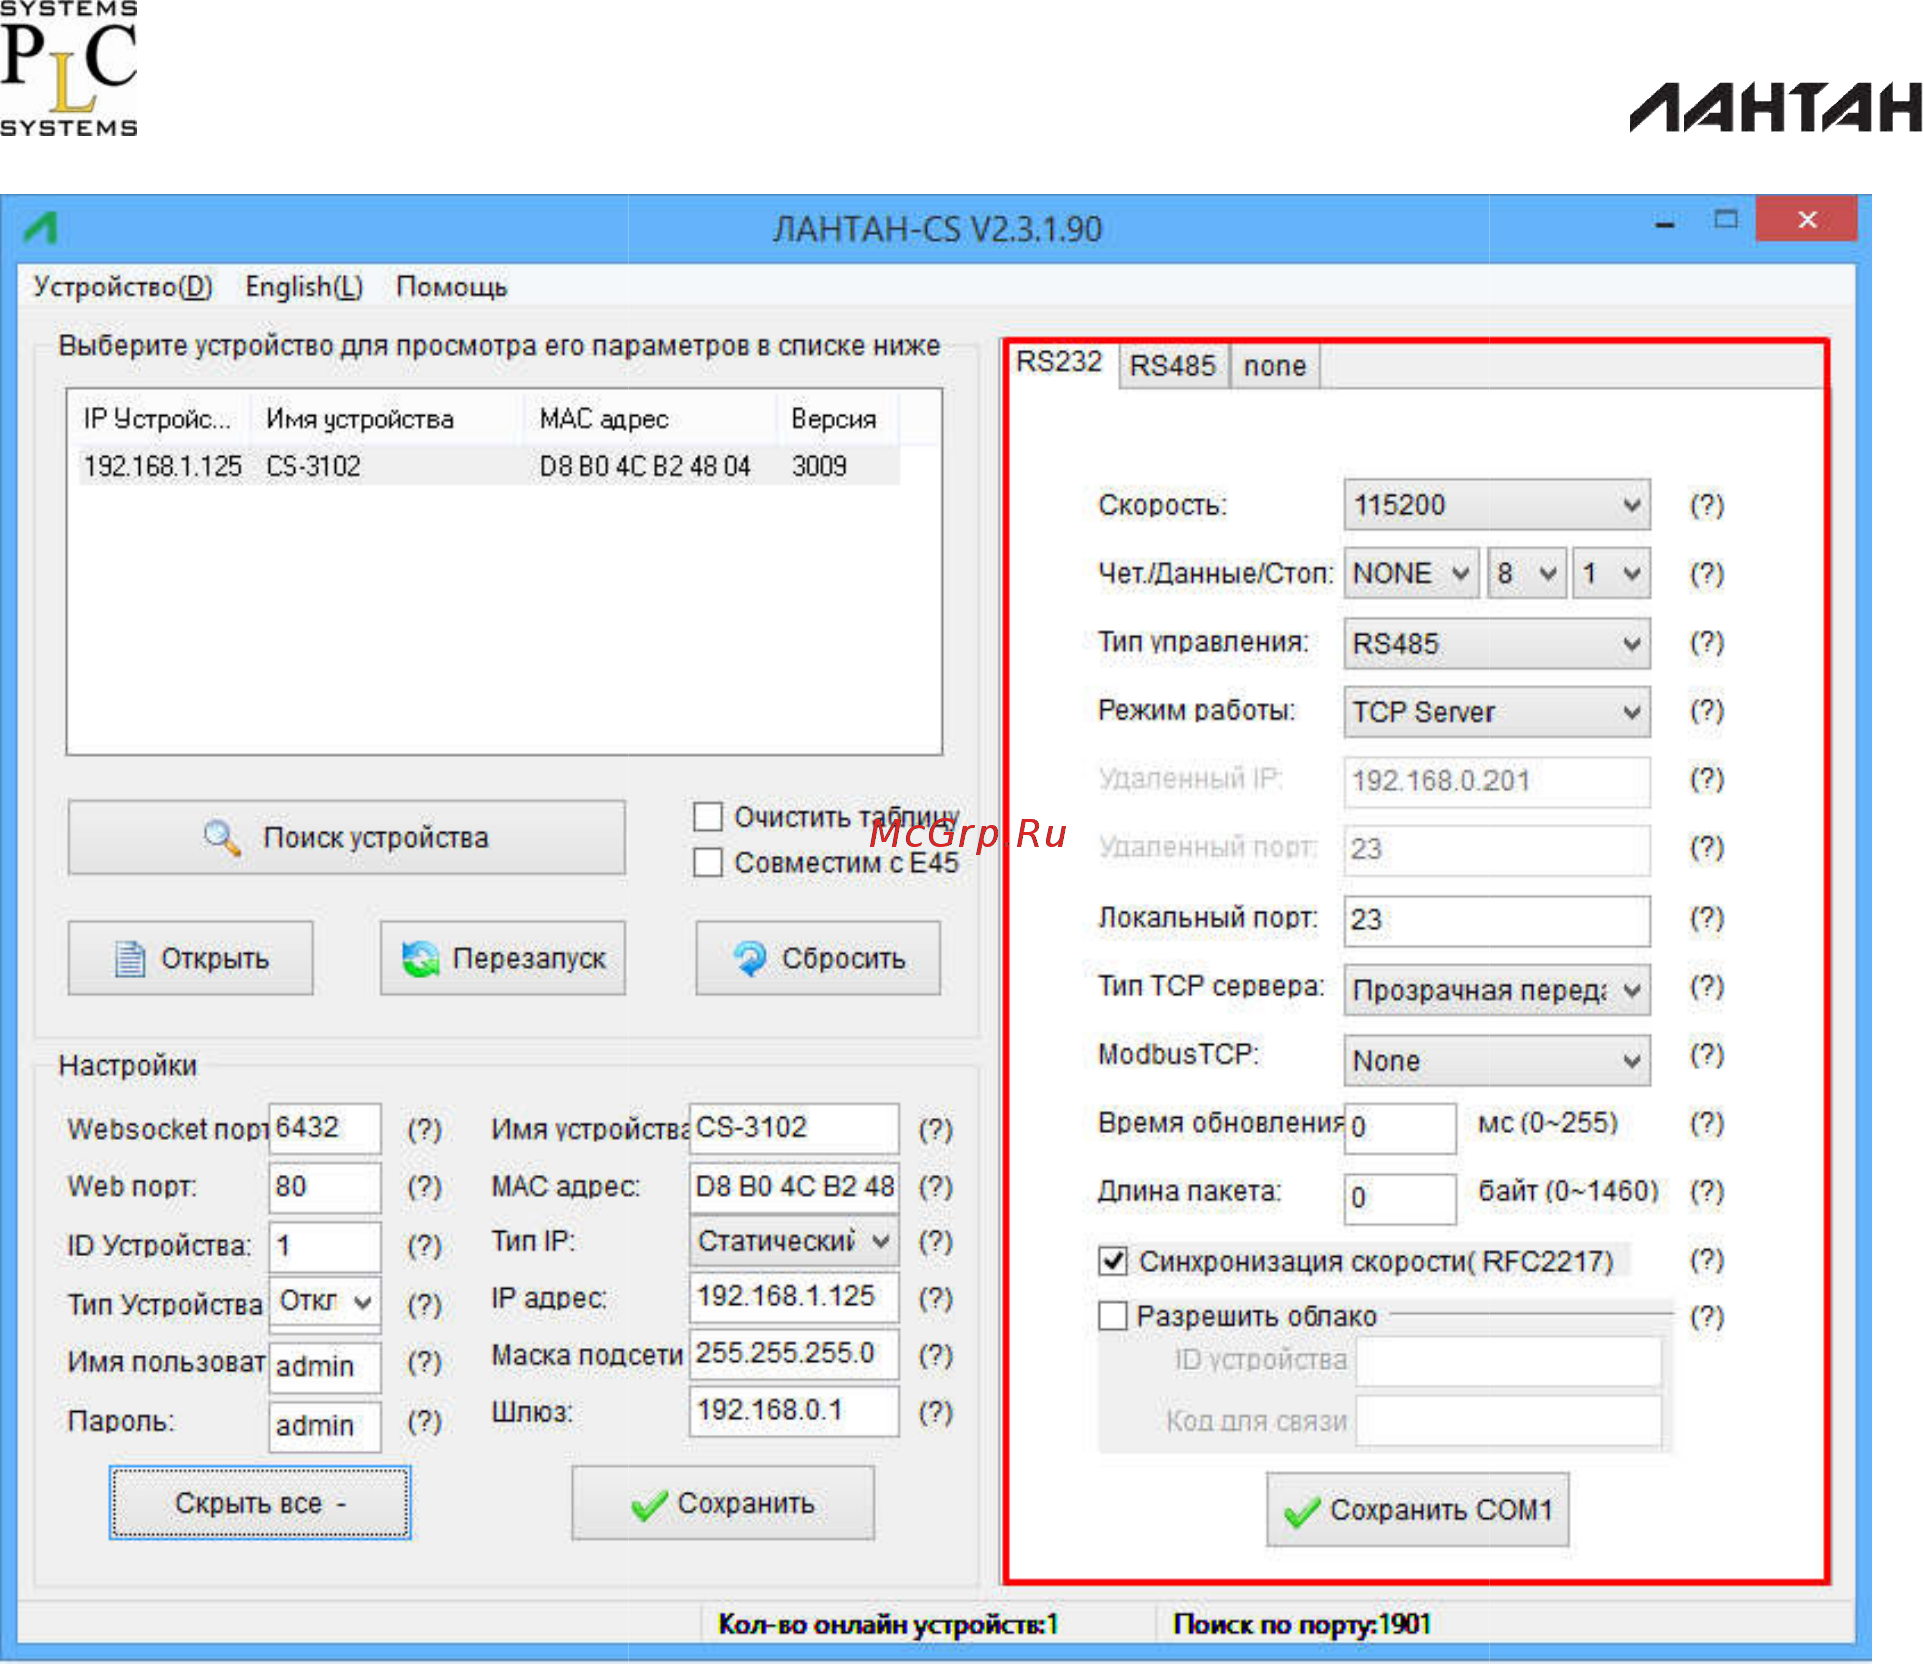The width and height of the screenshot is (1924, 1664).
Task: Click help (?) next to Websocket порт
Action: pyautogui.click(x=424, y=1129)
